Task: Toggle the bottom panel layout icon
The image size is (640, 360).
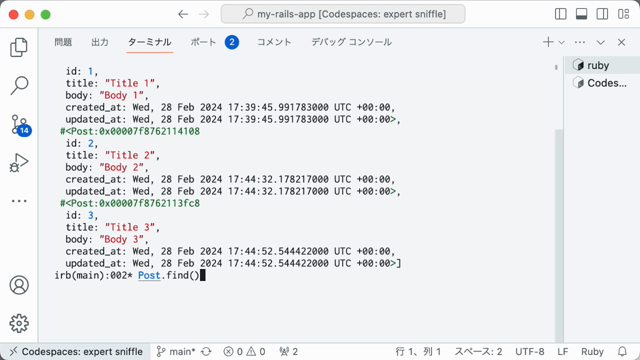Action: click(581, 14)
